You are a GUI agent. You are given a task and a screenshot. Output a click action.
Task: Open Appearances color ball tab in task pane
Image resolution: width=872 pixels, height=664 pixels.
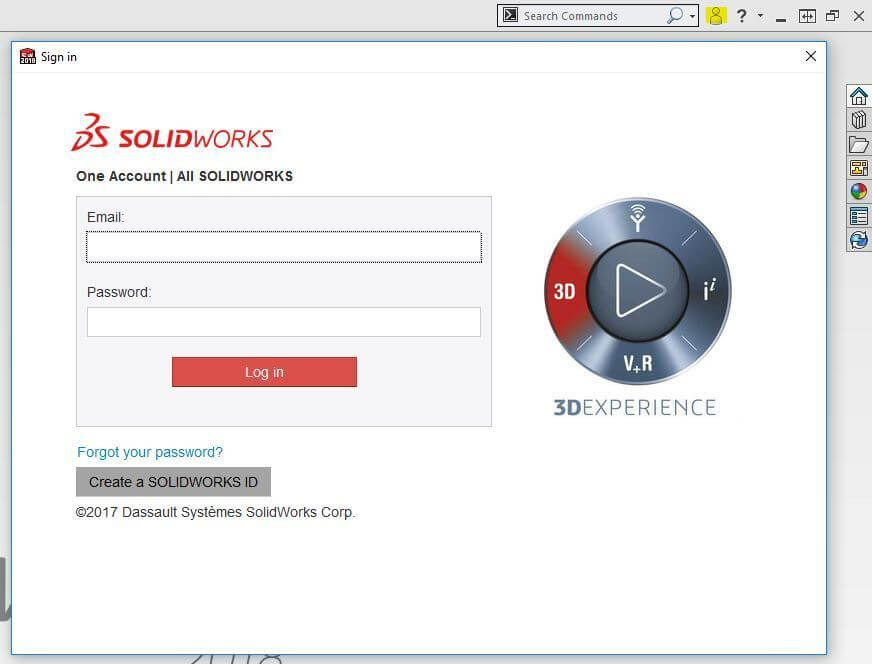[859, 191]
